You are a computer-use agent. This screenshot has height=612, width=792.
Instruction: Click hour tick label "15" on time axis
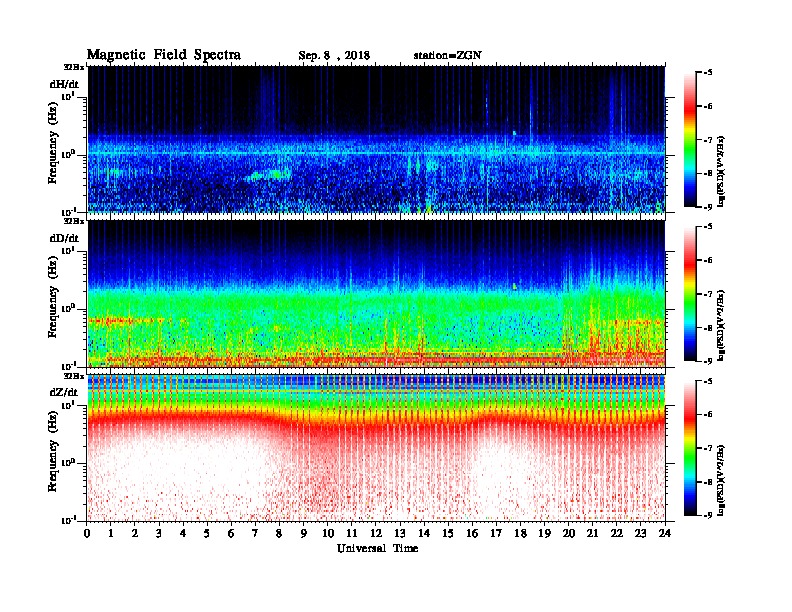click(x=448, y=534)
